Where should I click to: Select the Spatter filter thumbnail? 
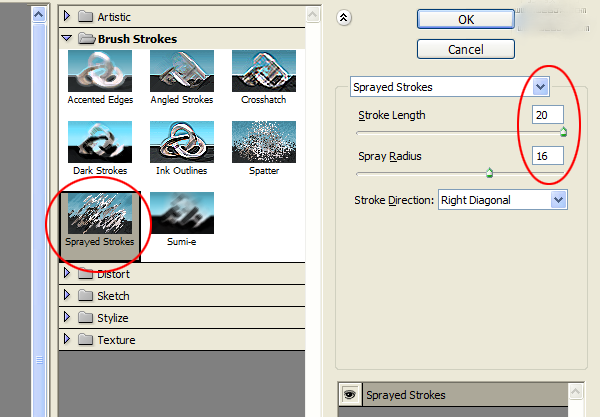click(264, 142)
